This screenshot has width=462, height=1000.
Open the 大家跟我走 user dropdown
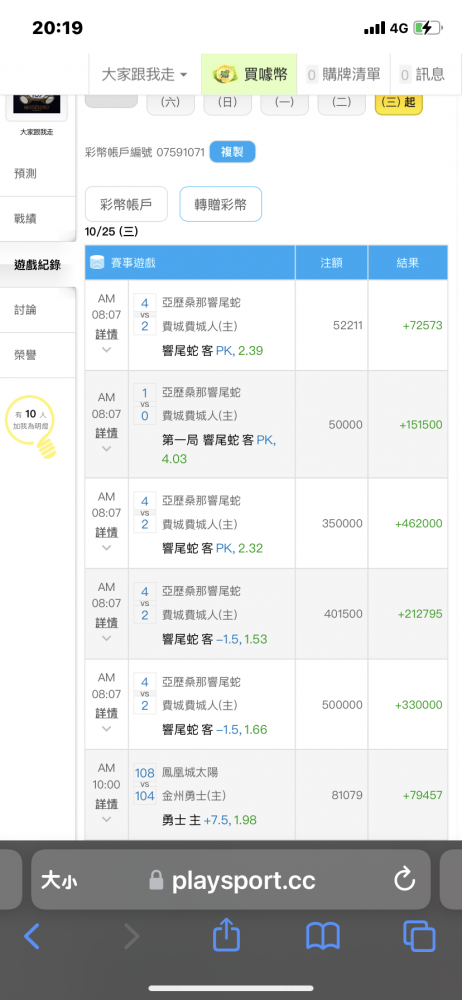[144, 75]
